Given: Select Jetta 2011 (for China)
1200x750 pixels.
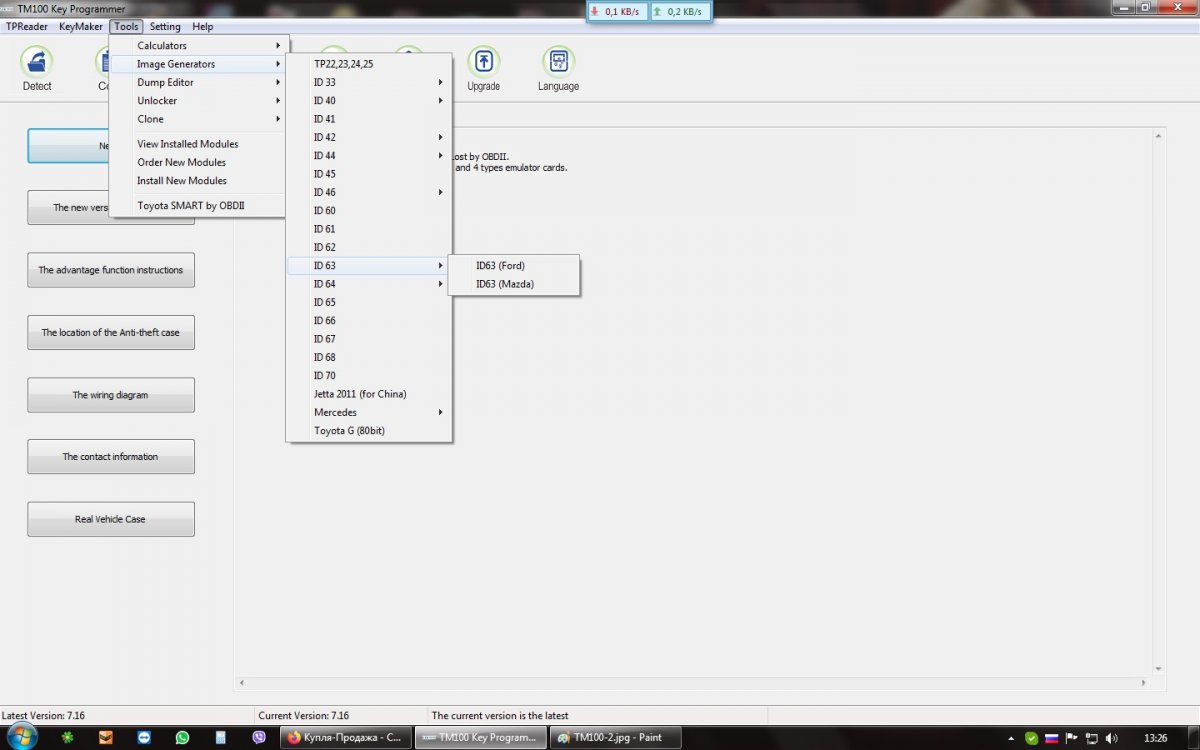Looking at the screenshot, I should click(369, 394).
